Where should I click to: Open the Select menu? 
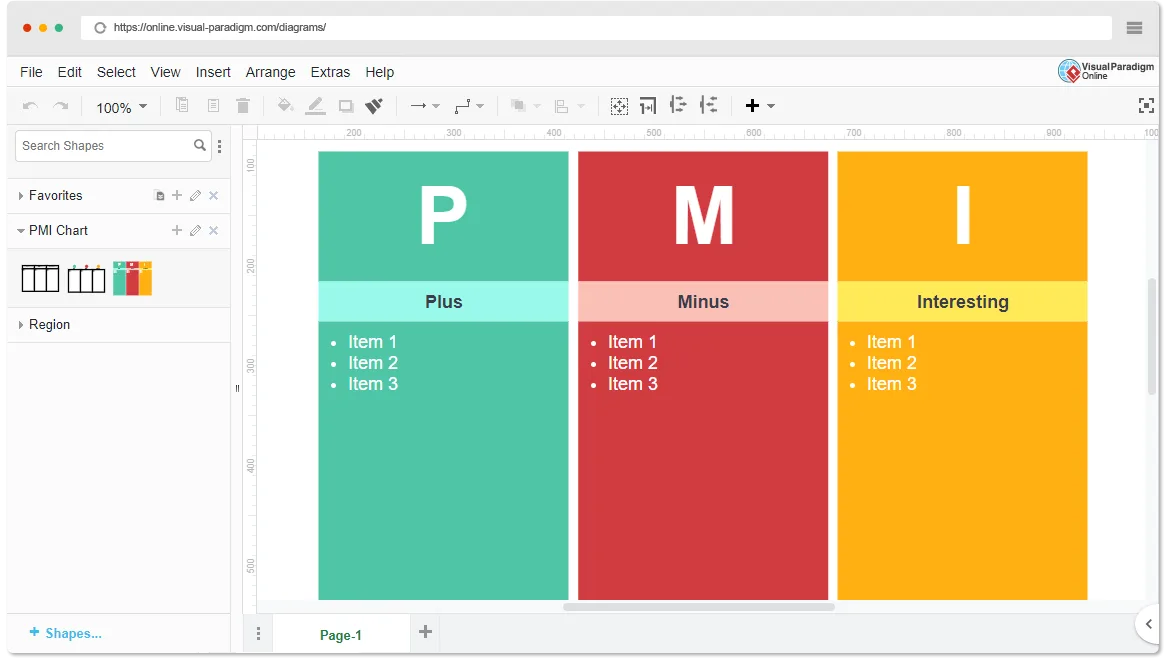coord(116,72)
